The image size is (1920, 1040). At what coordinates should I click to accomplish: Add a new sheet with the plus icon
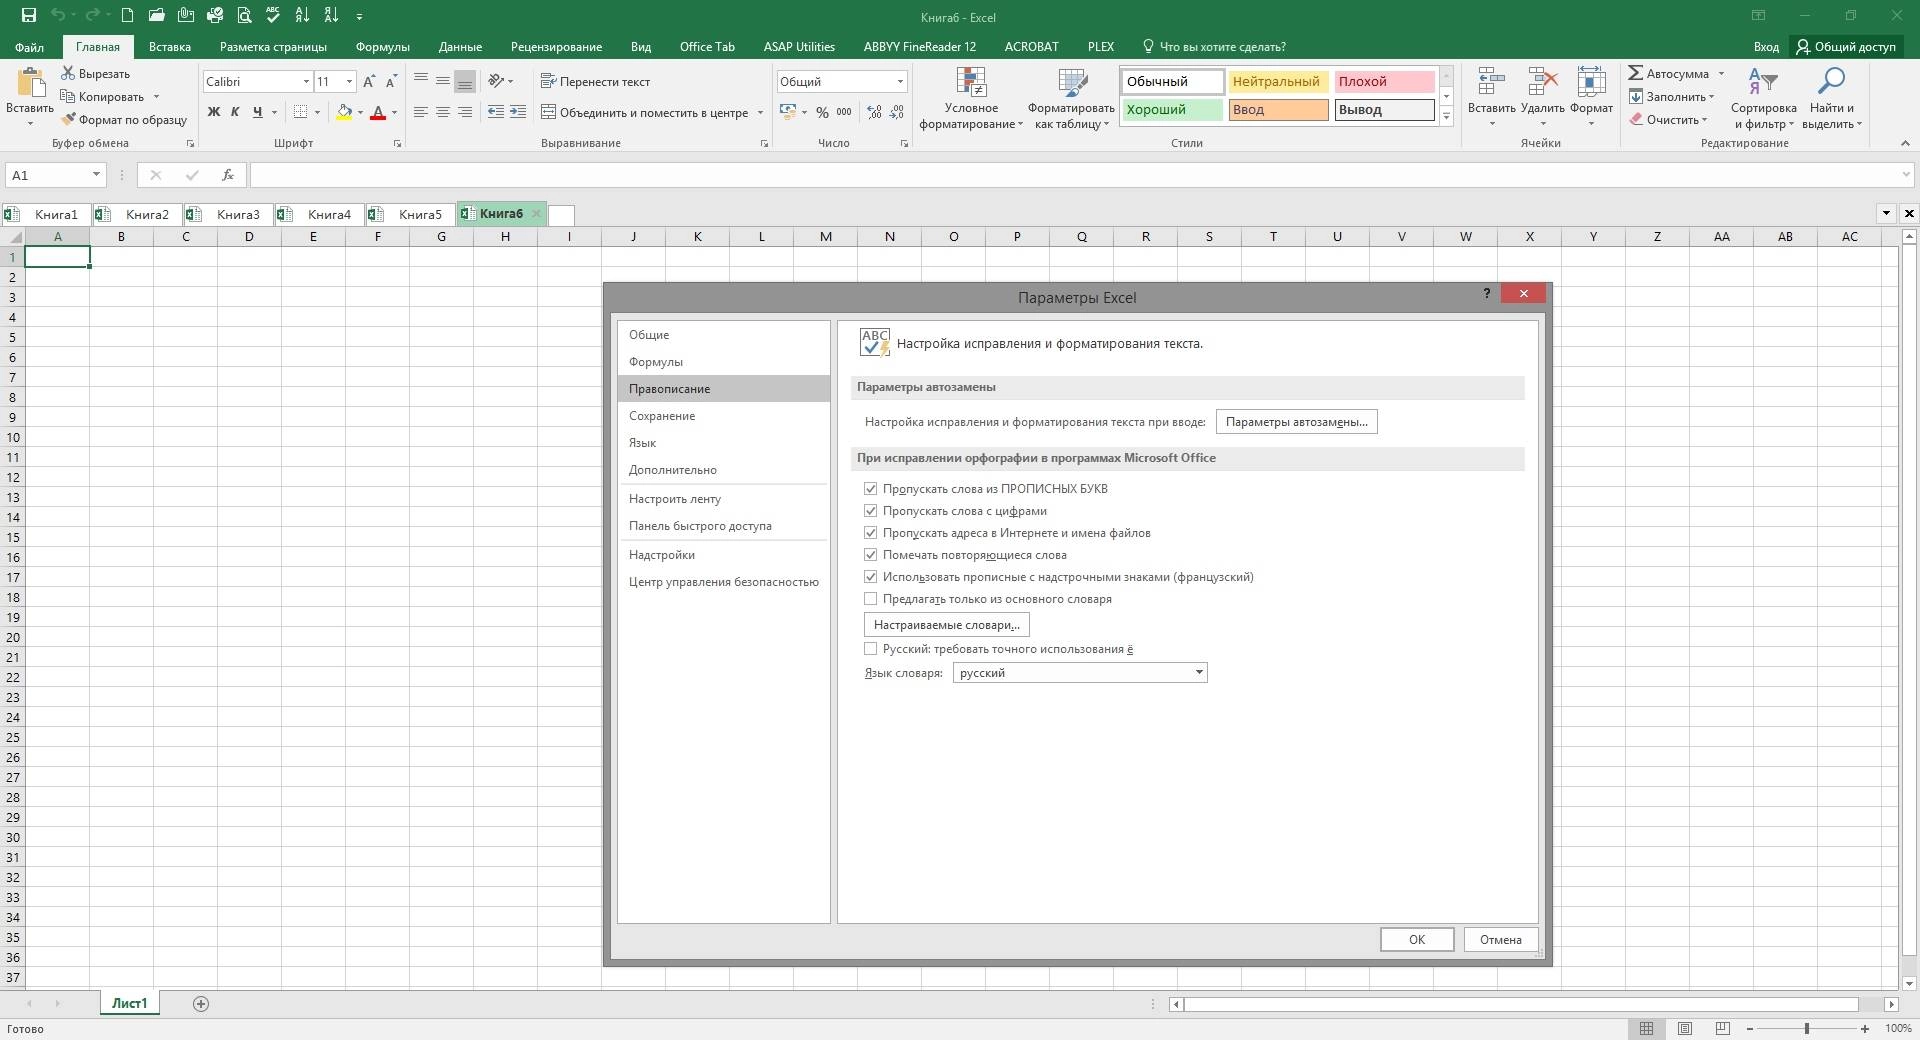coord(201,1003)
